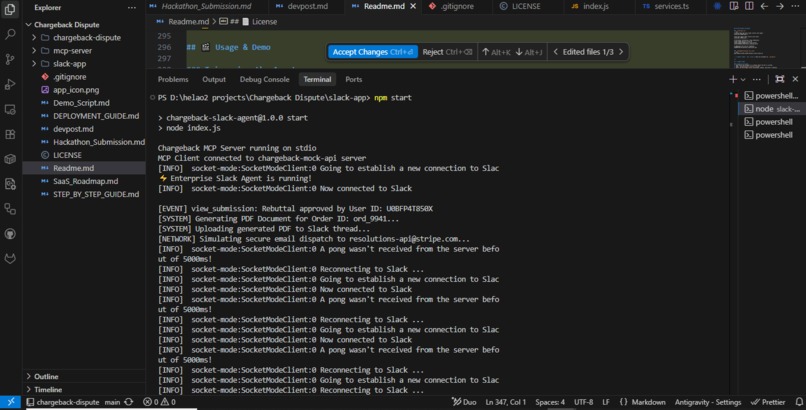
Task: Close the terminal panel
Action: click(795, 79)
